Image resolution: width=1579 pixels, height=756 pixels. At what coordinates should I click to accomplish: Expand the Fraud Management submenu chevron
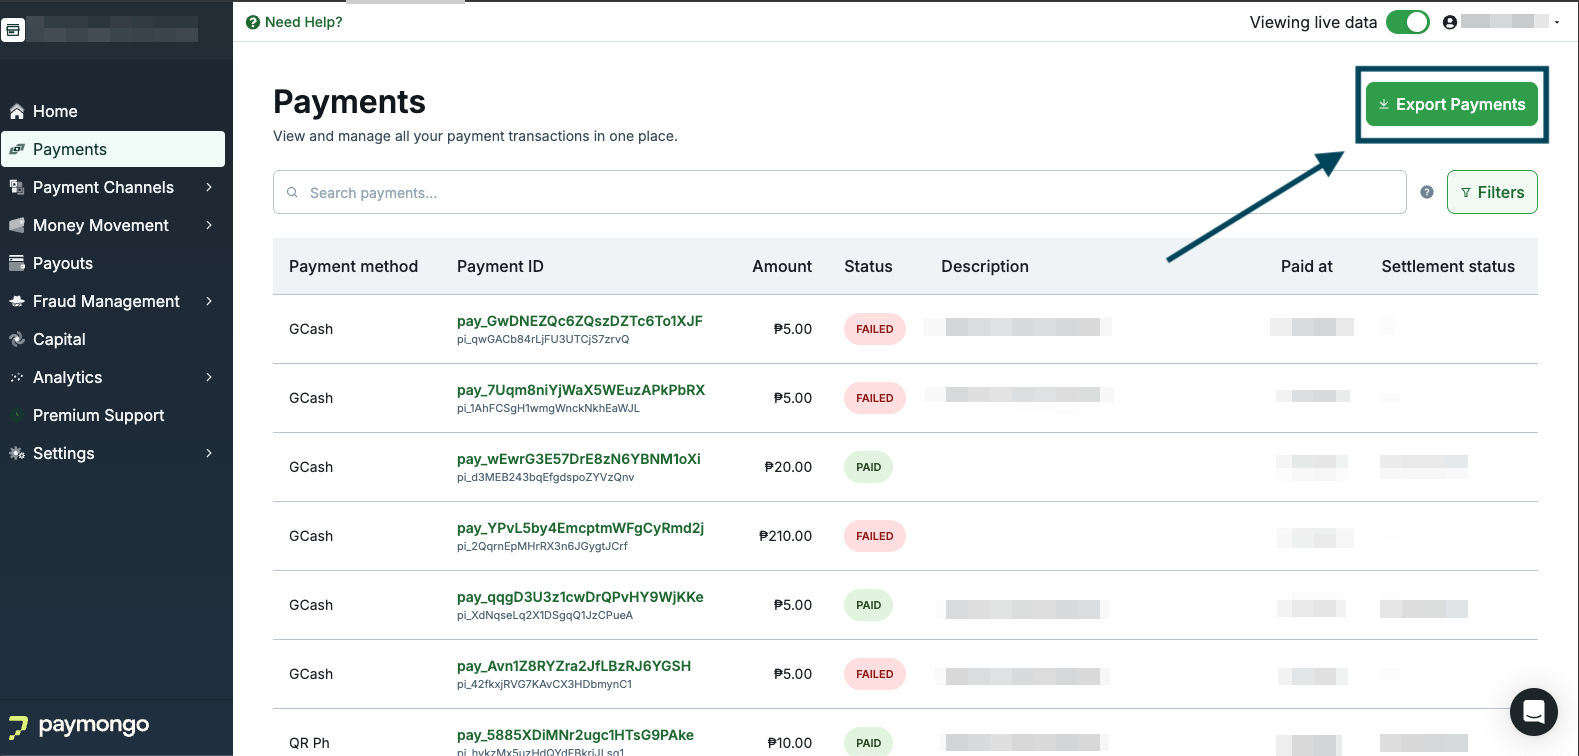[209, 301]
